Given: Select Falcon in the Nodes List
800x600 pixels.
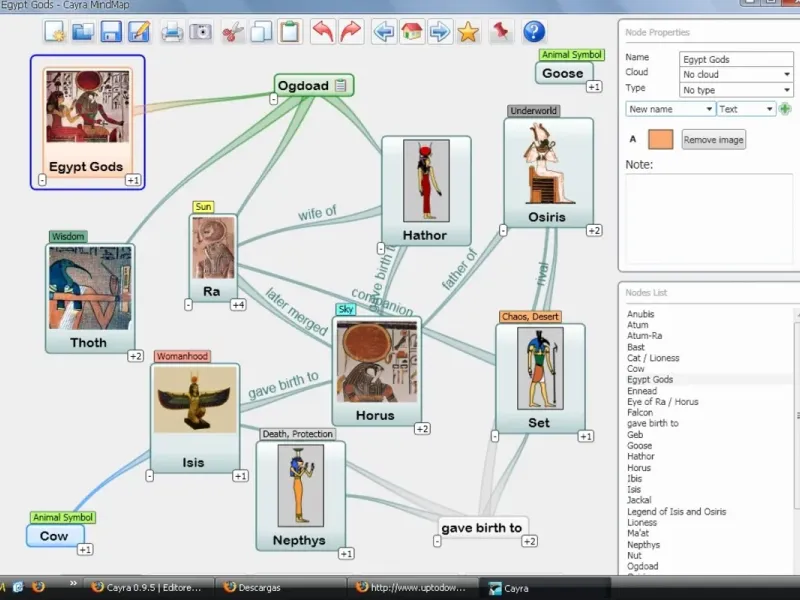Looking at the screenshot, I should tap(640, 413).
